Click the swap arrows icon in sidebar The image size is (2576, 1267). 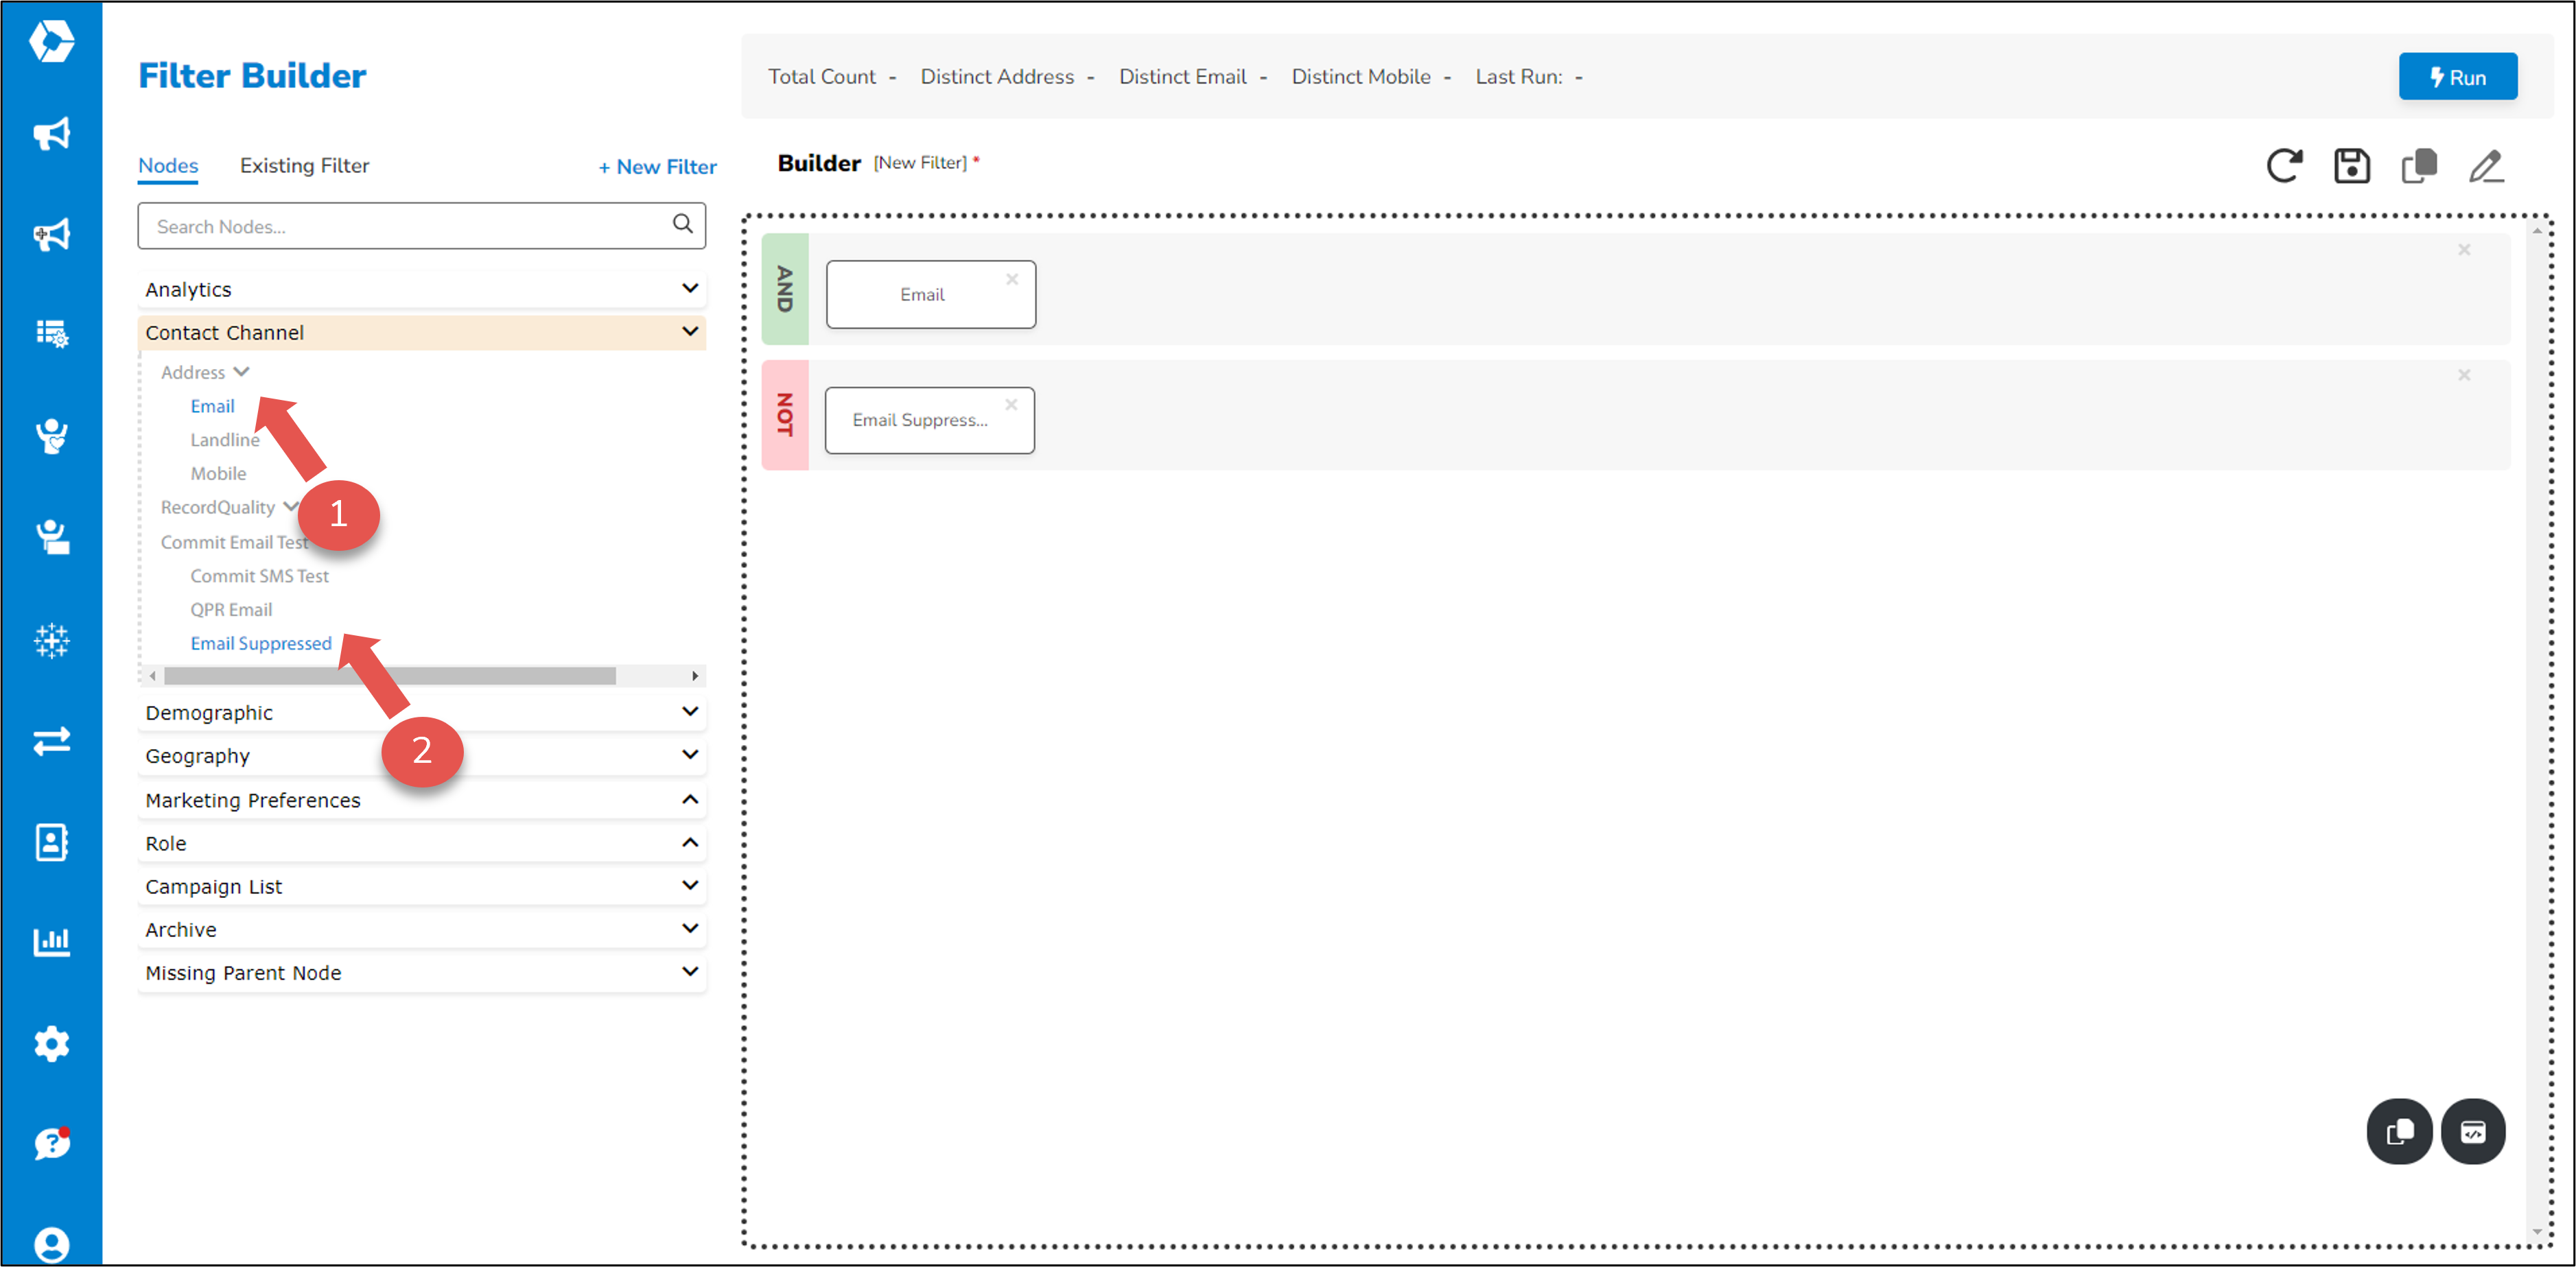52,741
